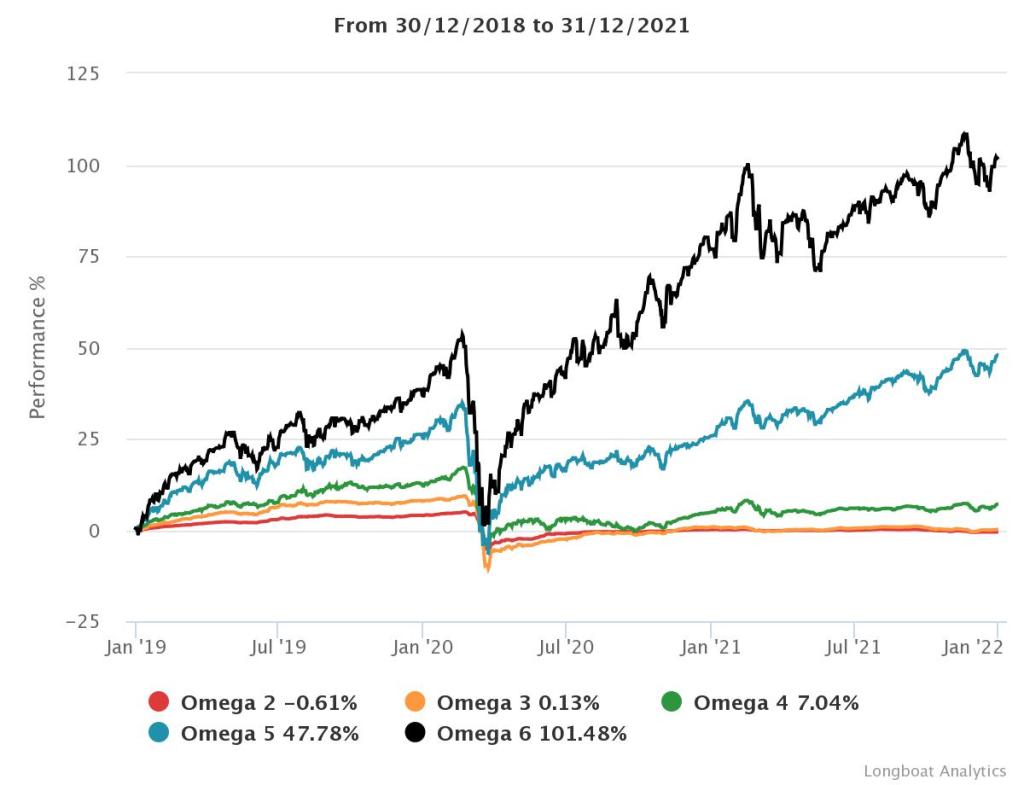
Task: Select the Jan '21 x-axis label
Action: pyautogui.click(x=710, y=647)
